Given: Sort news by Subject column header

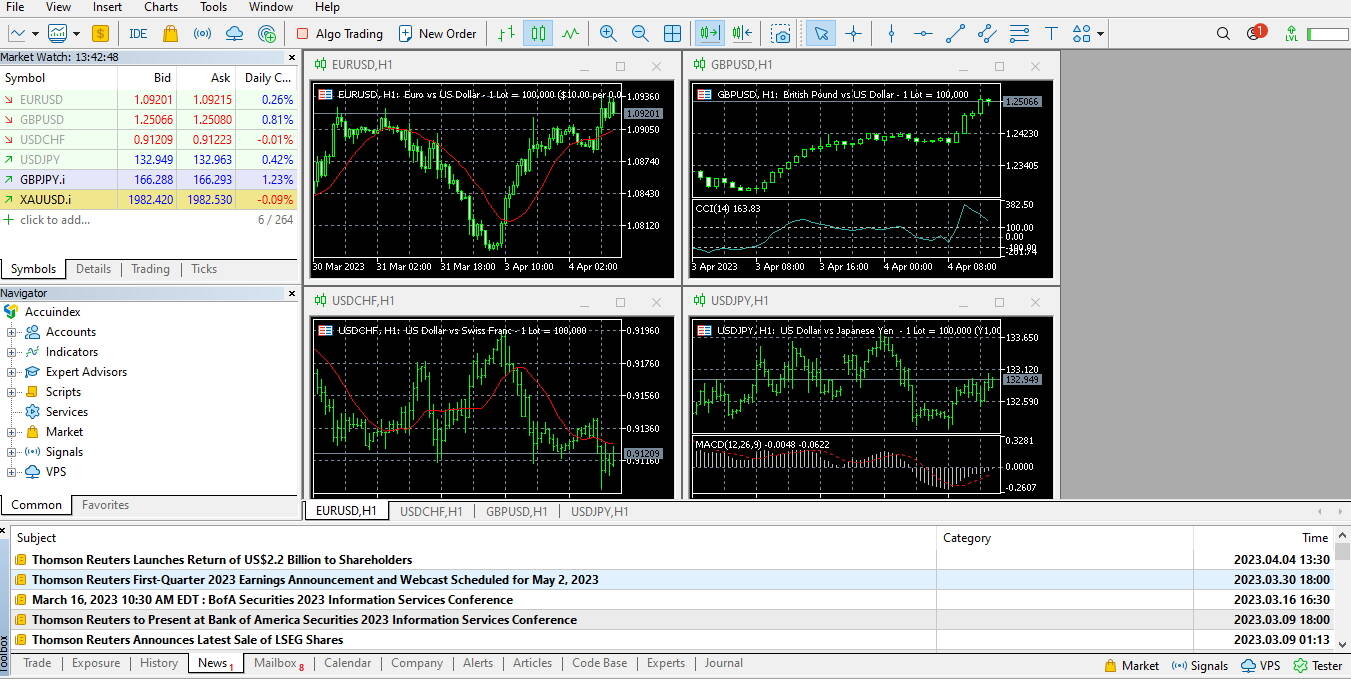Looking at the screenshot, I should (x=473, y=538).
